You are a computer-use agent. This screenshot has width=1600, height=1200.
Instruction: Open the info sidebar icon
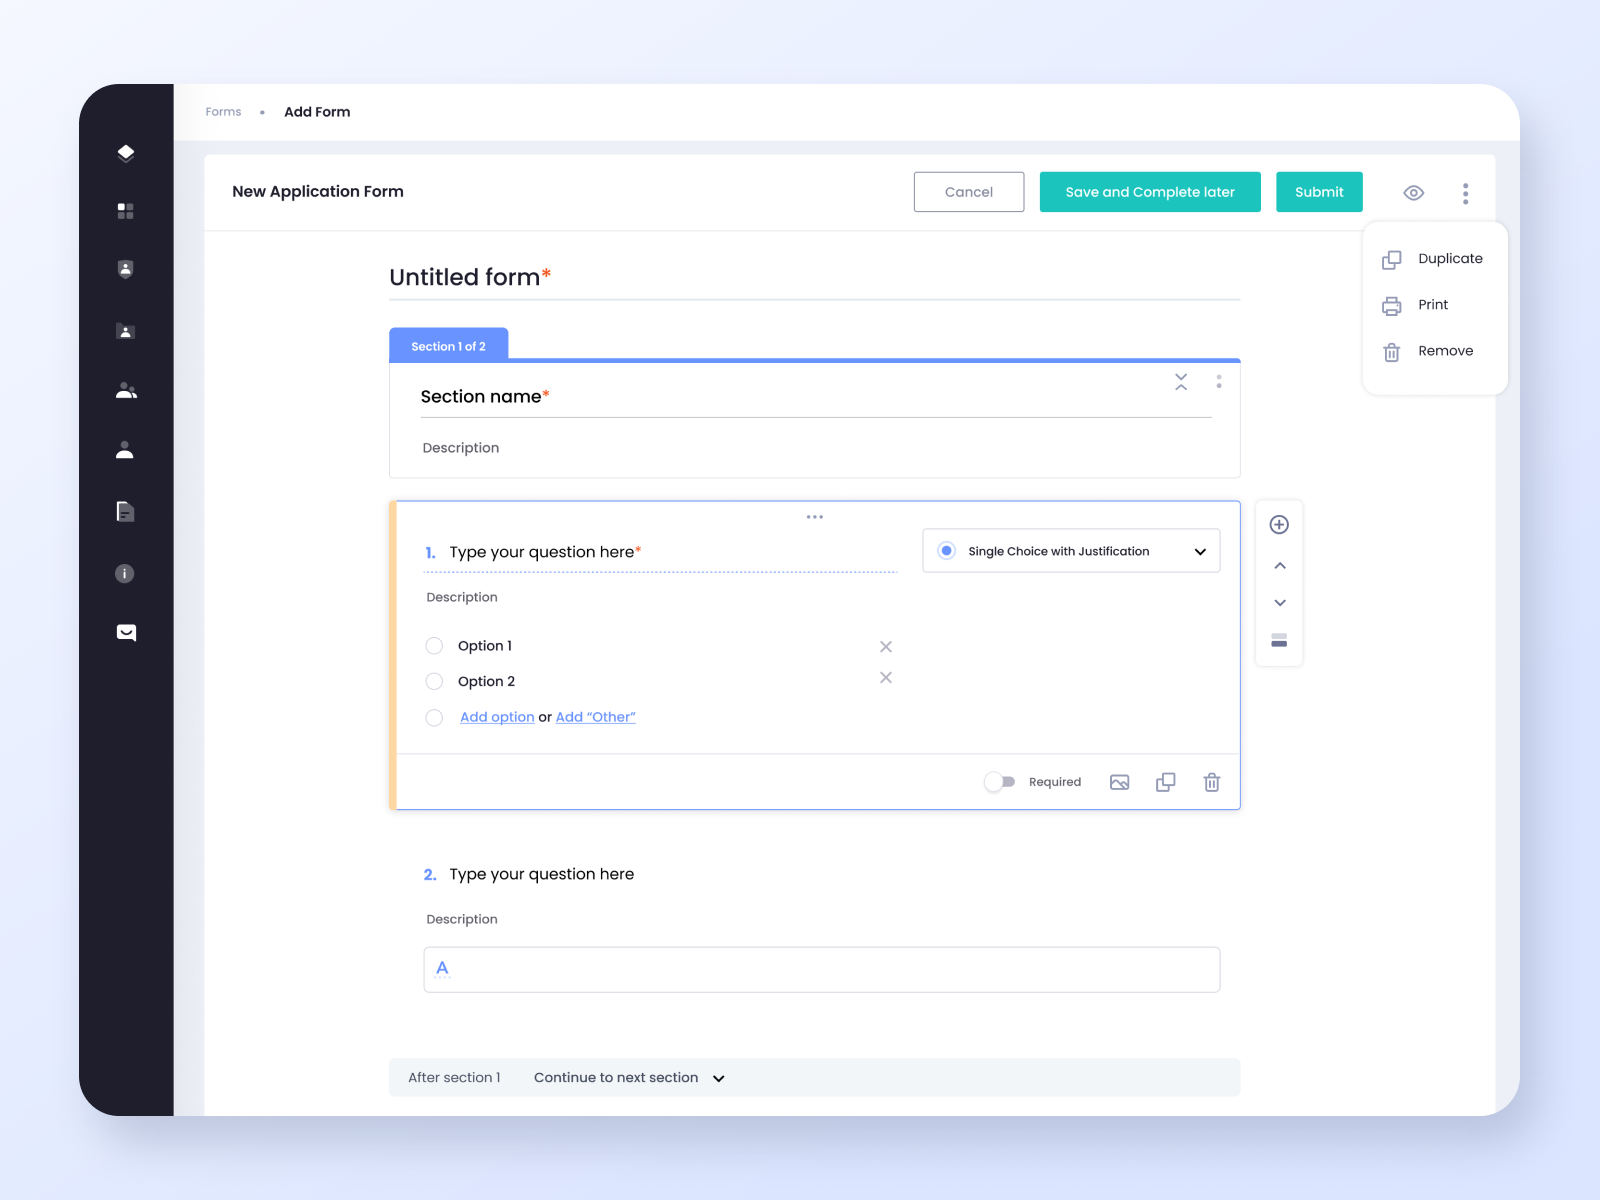[x=125, y=573]
